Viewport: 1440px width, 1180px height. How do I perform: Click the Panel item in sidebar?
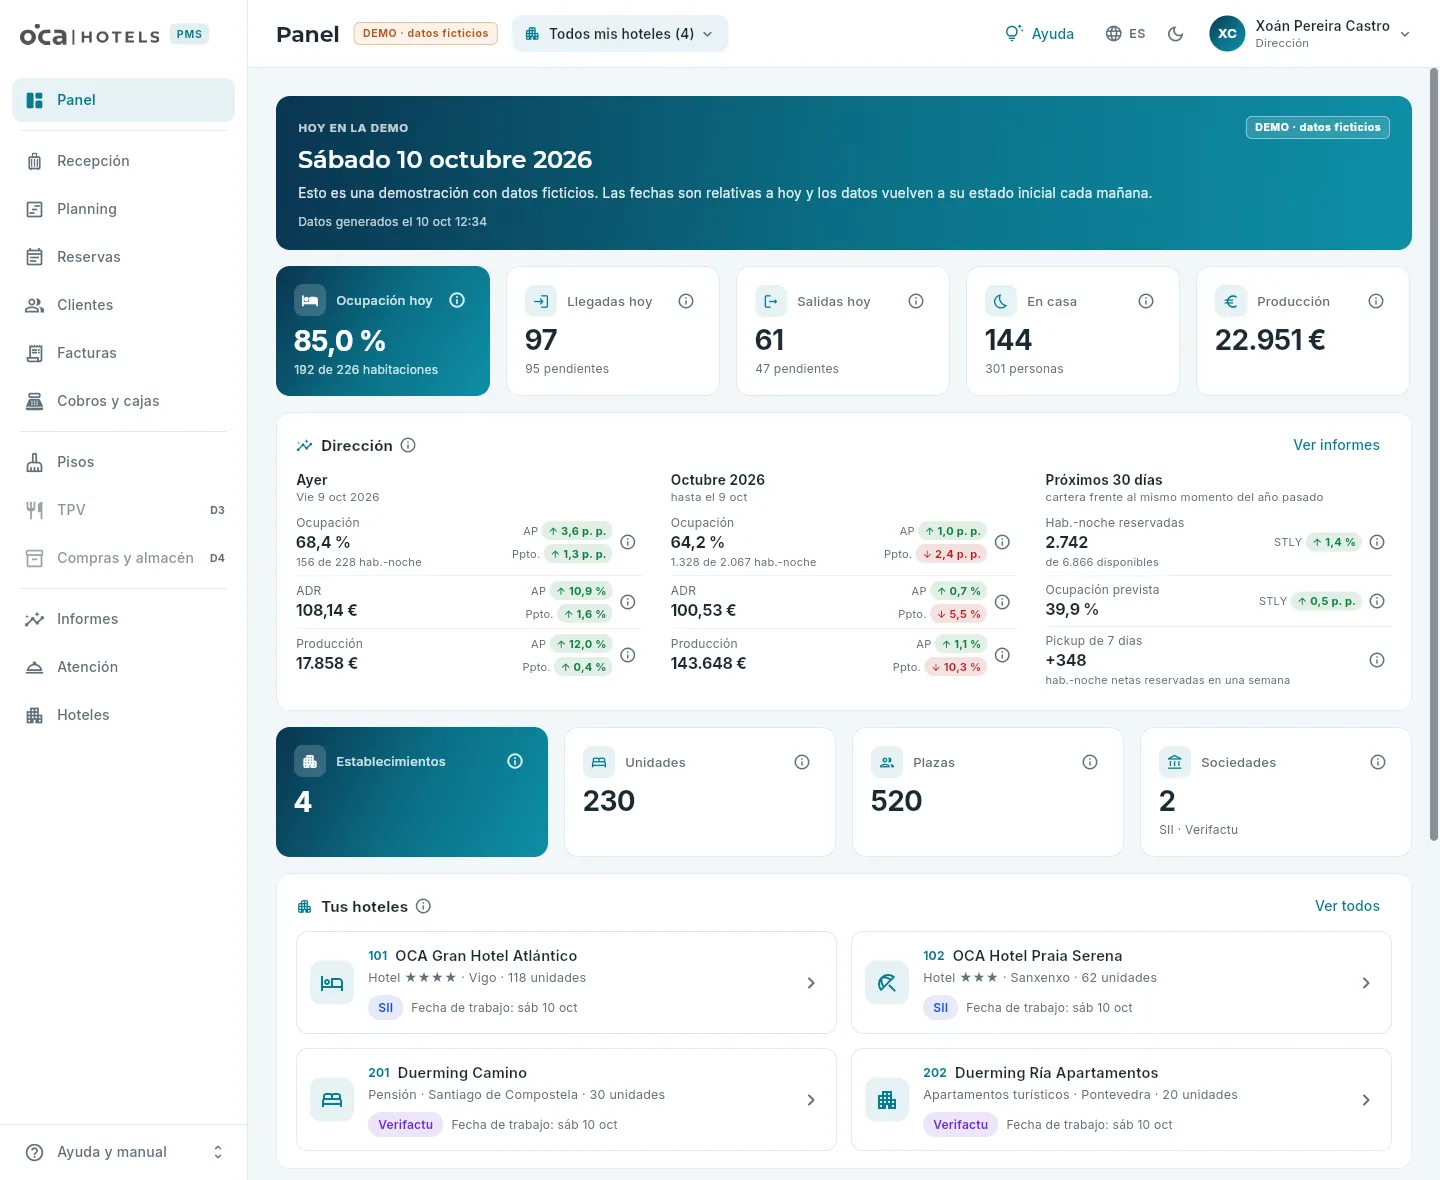point(123,100)
